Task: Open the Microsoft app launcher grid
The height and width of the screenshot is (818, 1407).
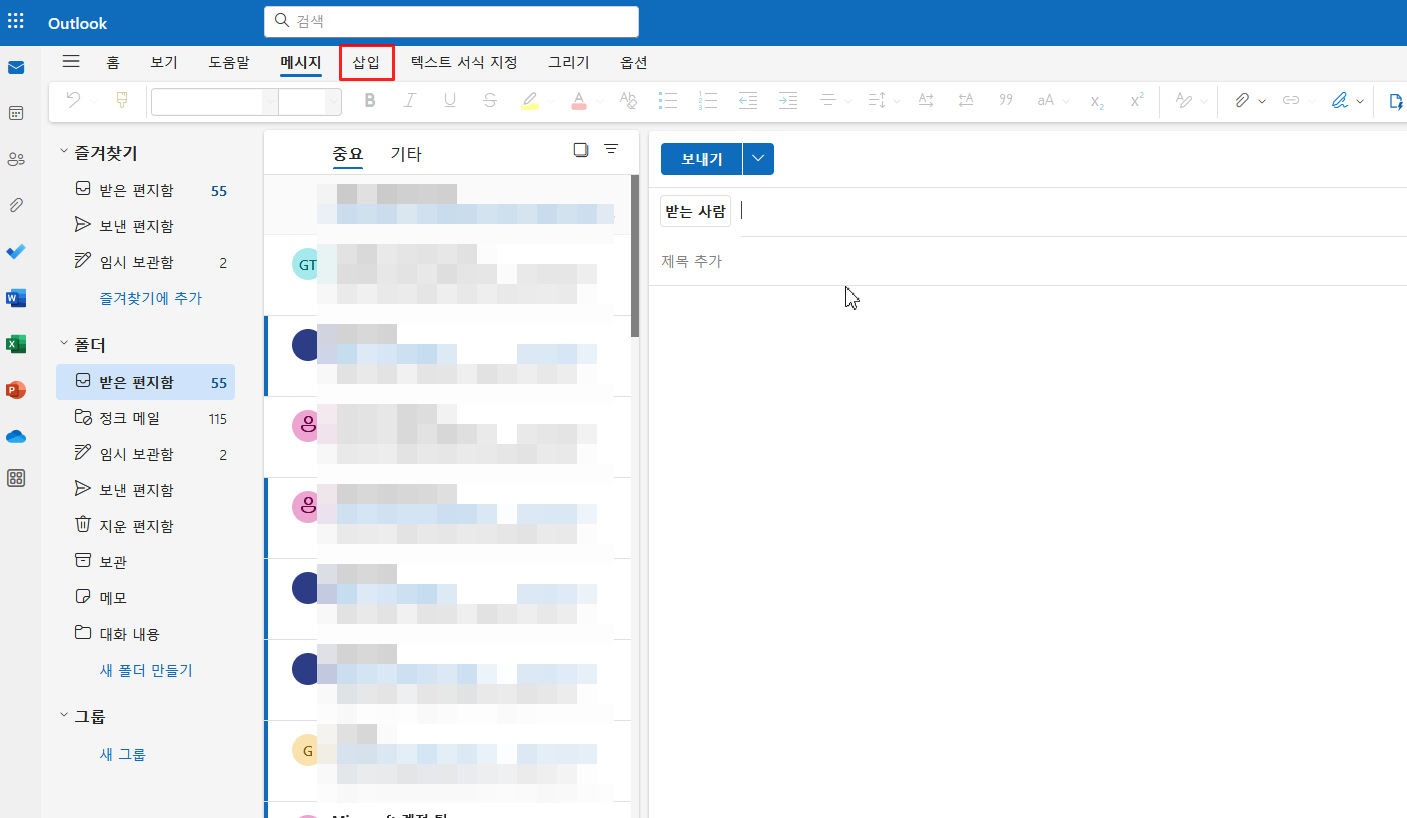Action: click(16, 22)
